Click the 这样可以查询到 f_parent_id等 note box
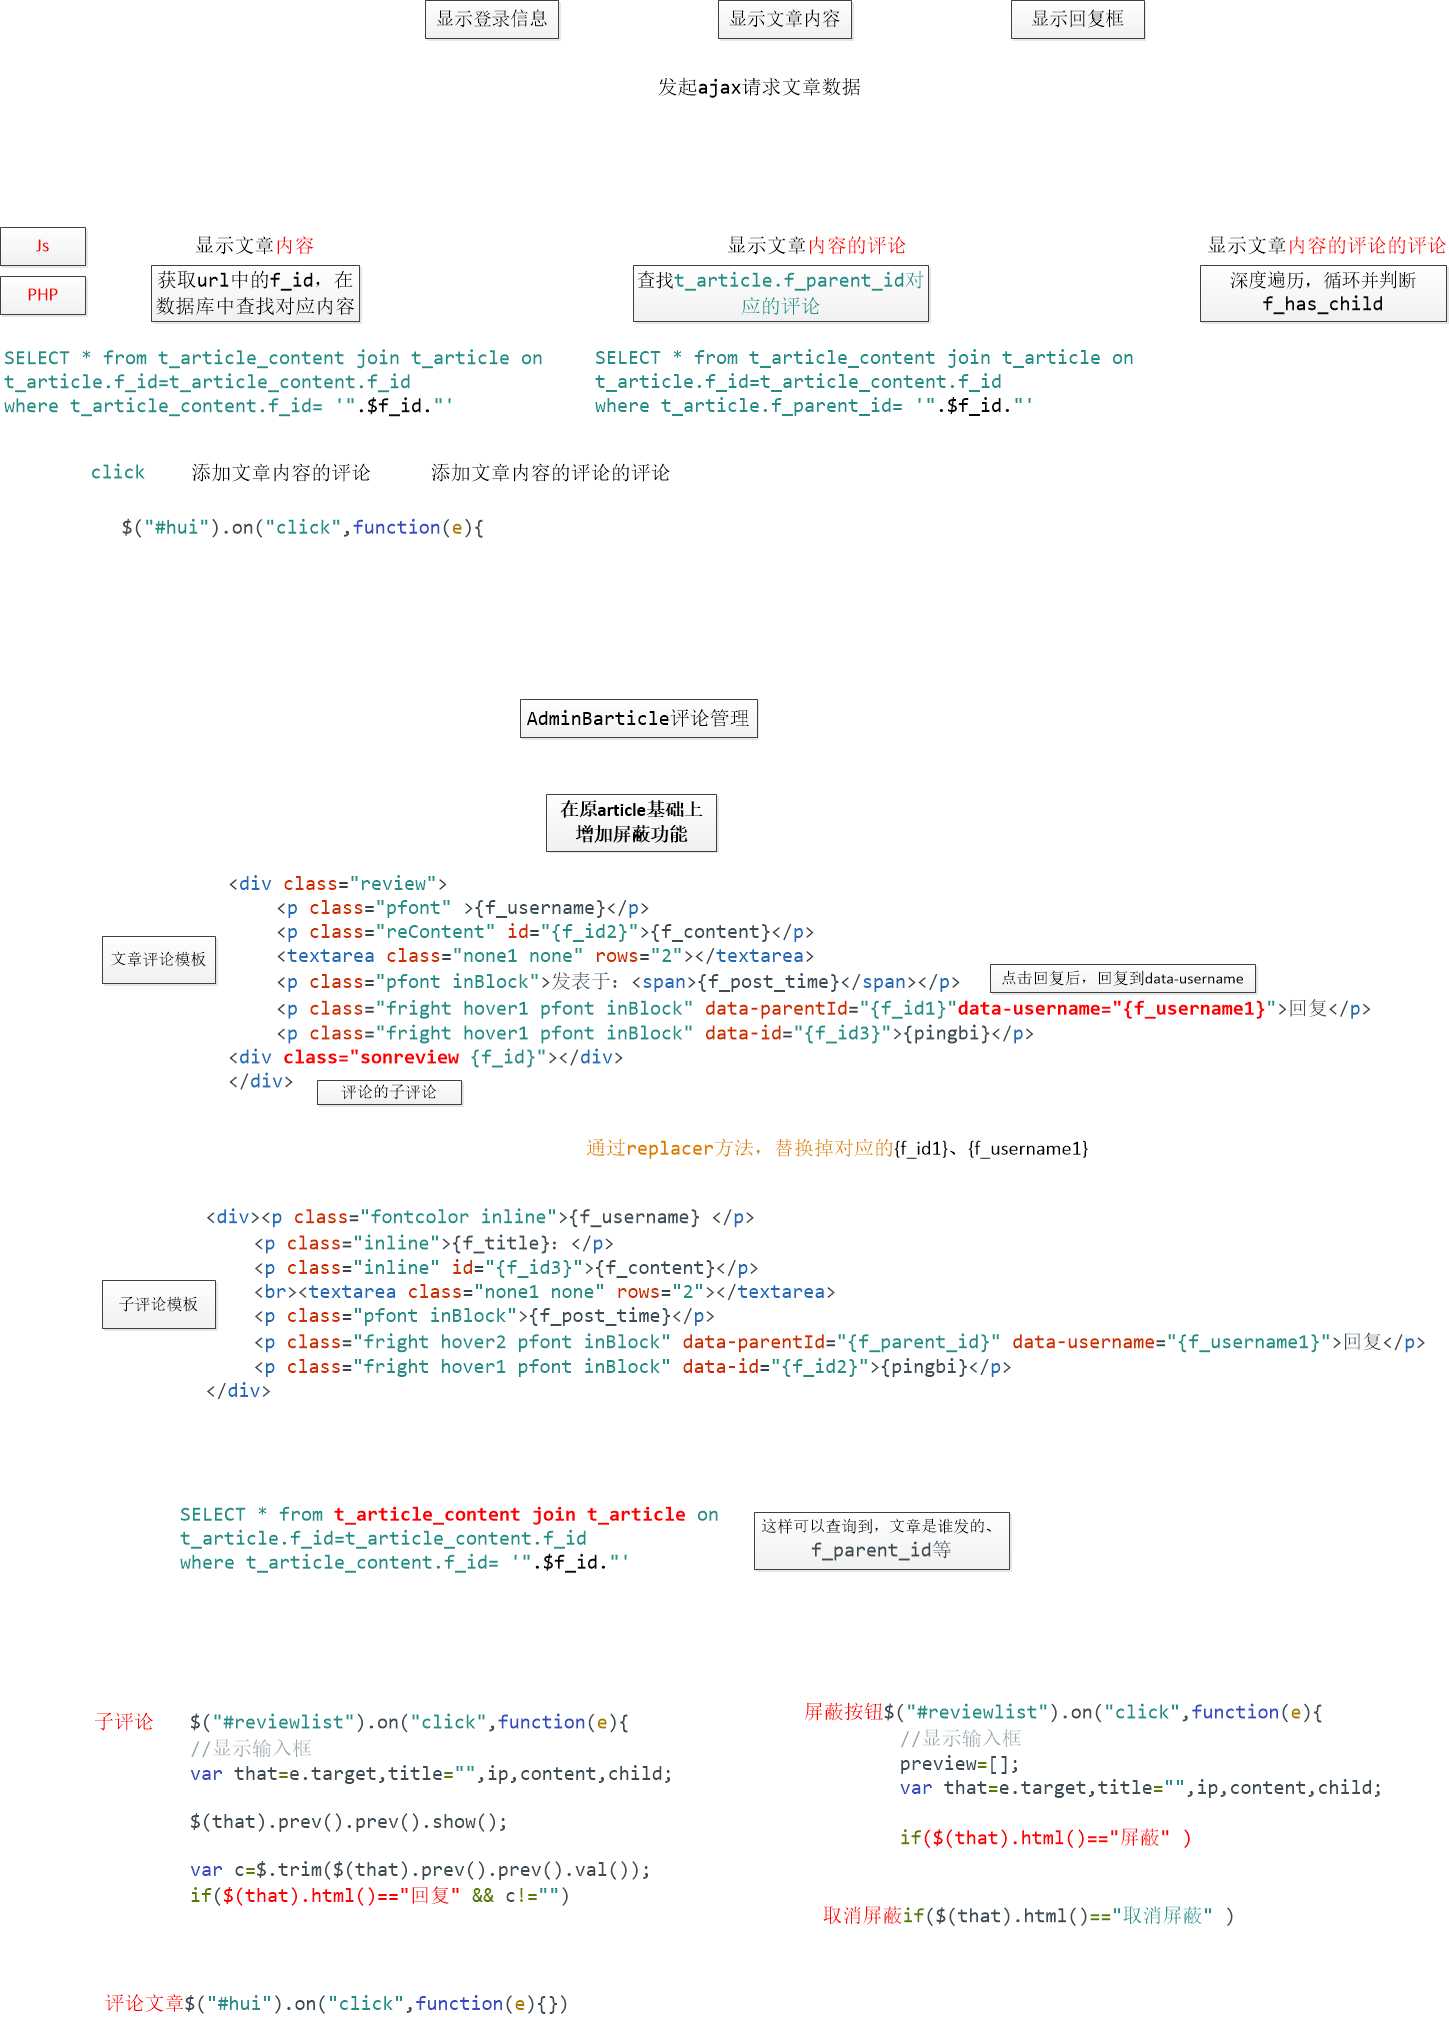The height and width of the screenshot is (2017, 1449). point(882,1541)
